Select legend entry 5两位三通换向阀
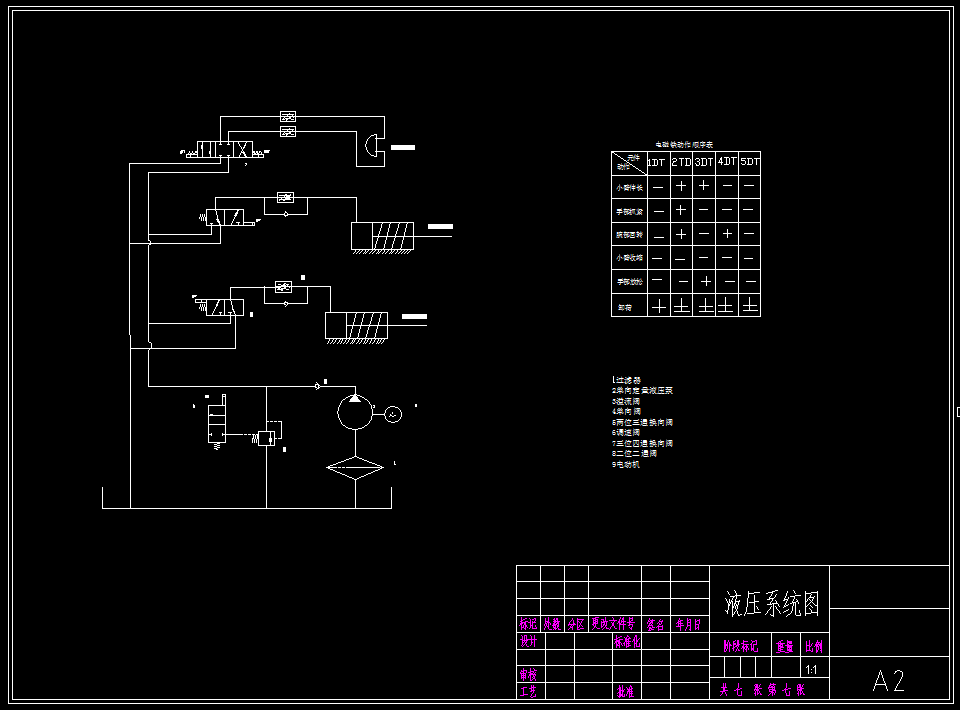This screenshot has height=710, width=960. tap(642, 422)
